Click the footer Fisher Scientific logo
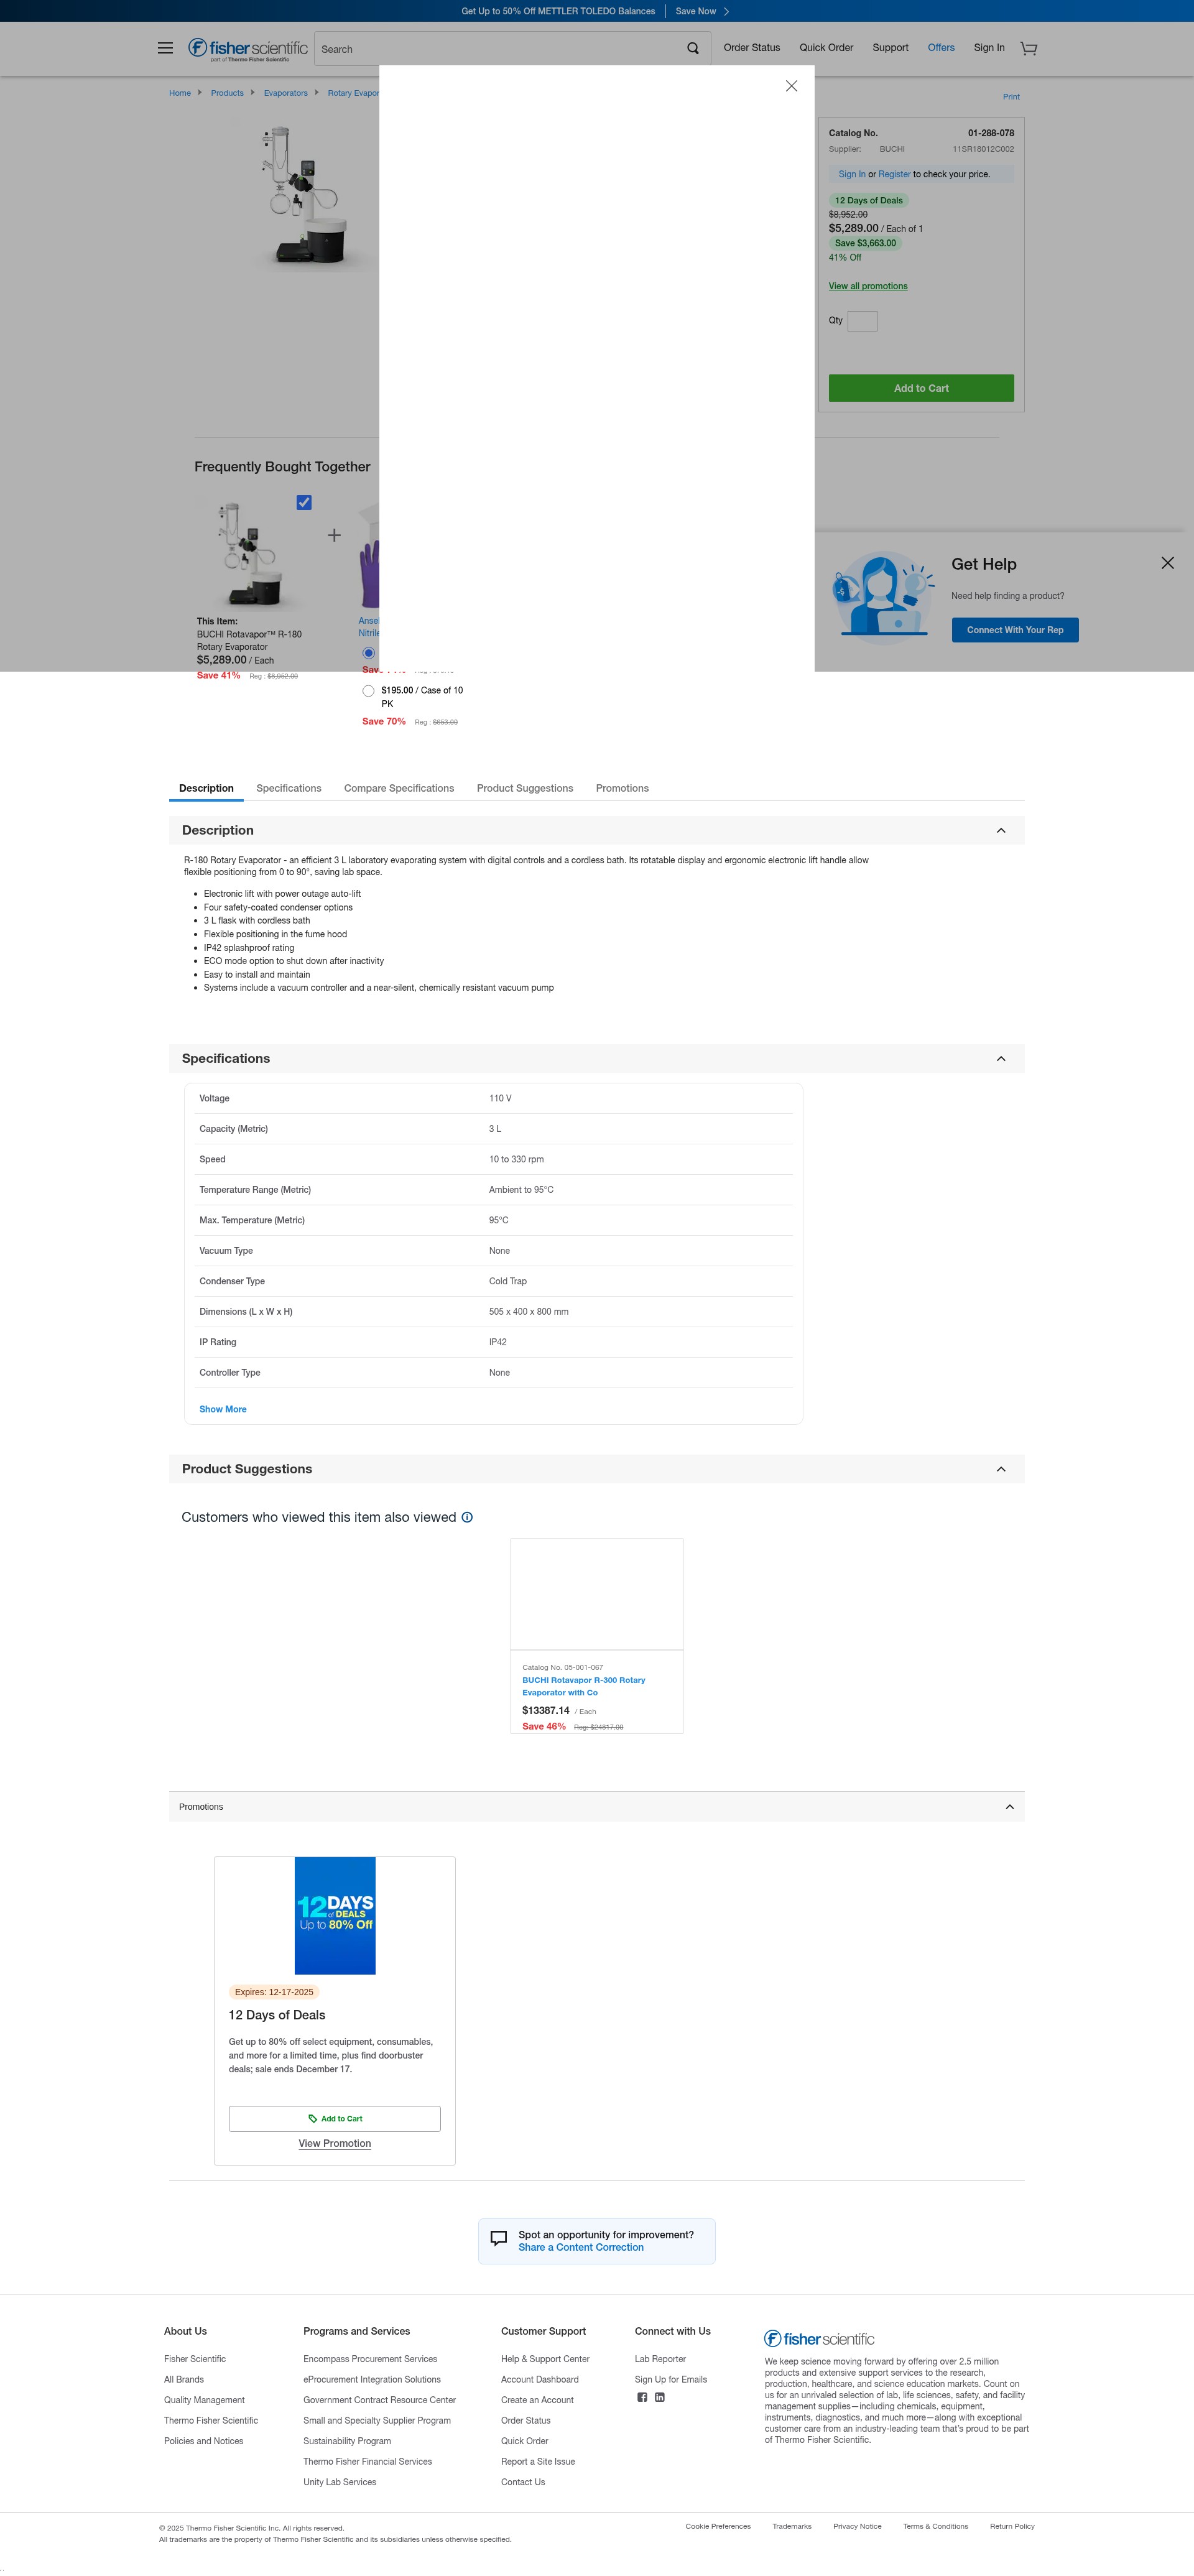1194x2576 pixels. (x=819, y=2338)
